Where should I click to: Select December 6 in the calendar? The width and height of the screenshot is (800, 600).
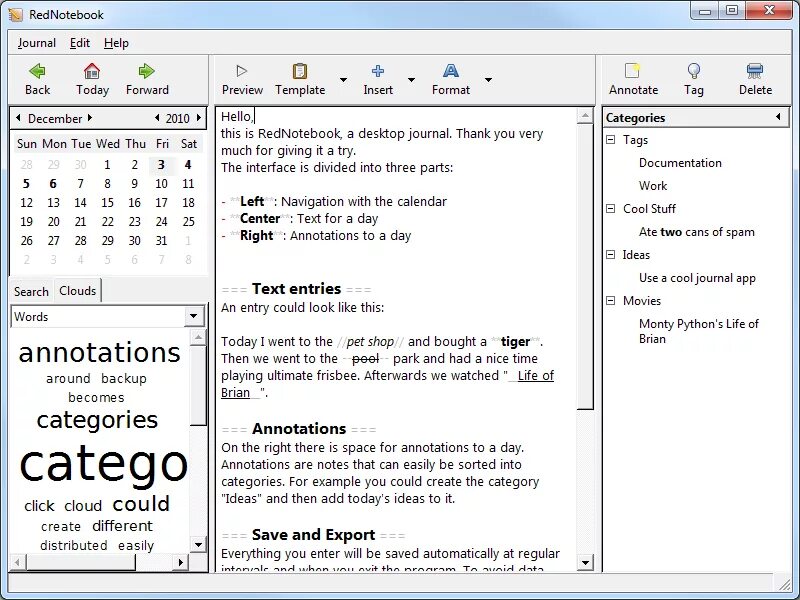[53, 184]
